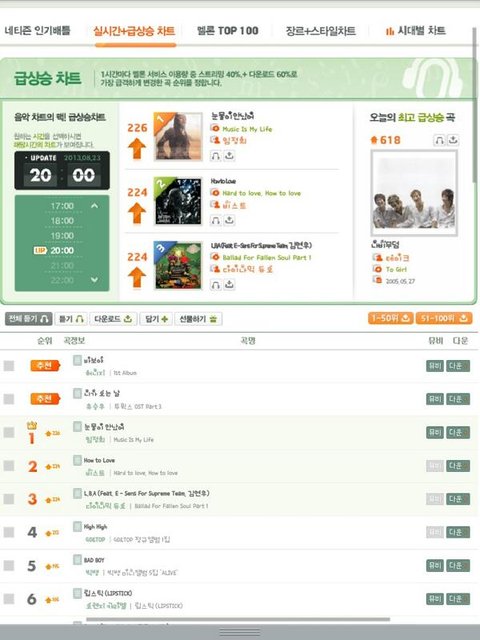Open song info icon for High High row
The height and width of the screenshot is (640, 480).
tap(77, 527)
